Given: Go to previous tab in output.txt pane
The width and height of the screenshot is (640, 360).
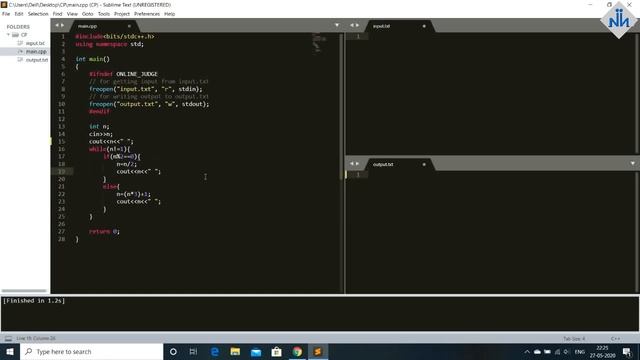Looking at the screenshot, I should [352, 164].
